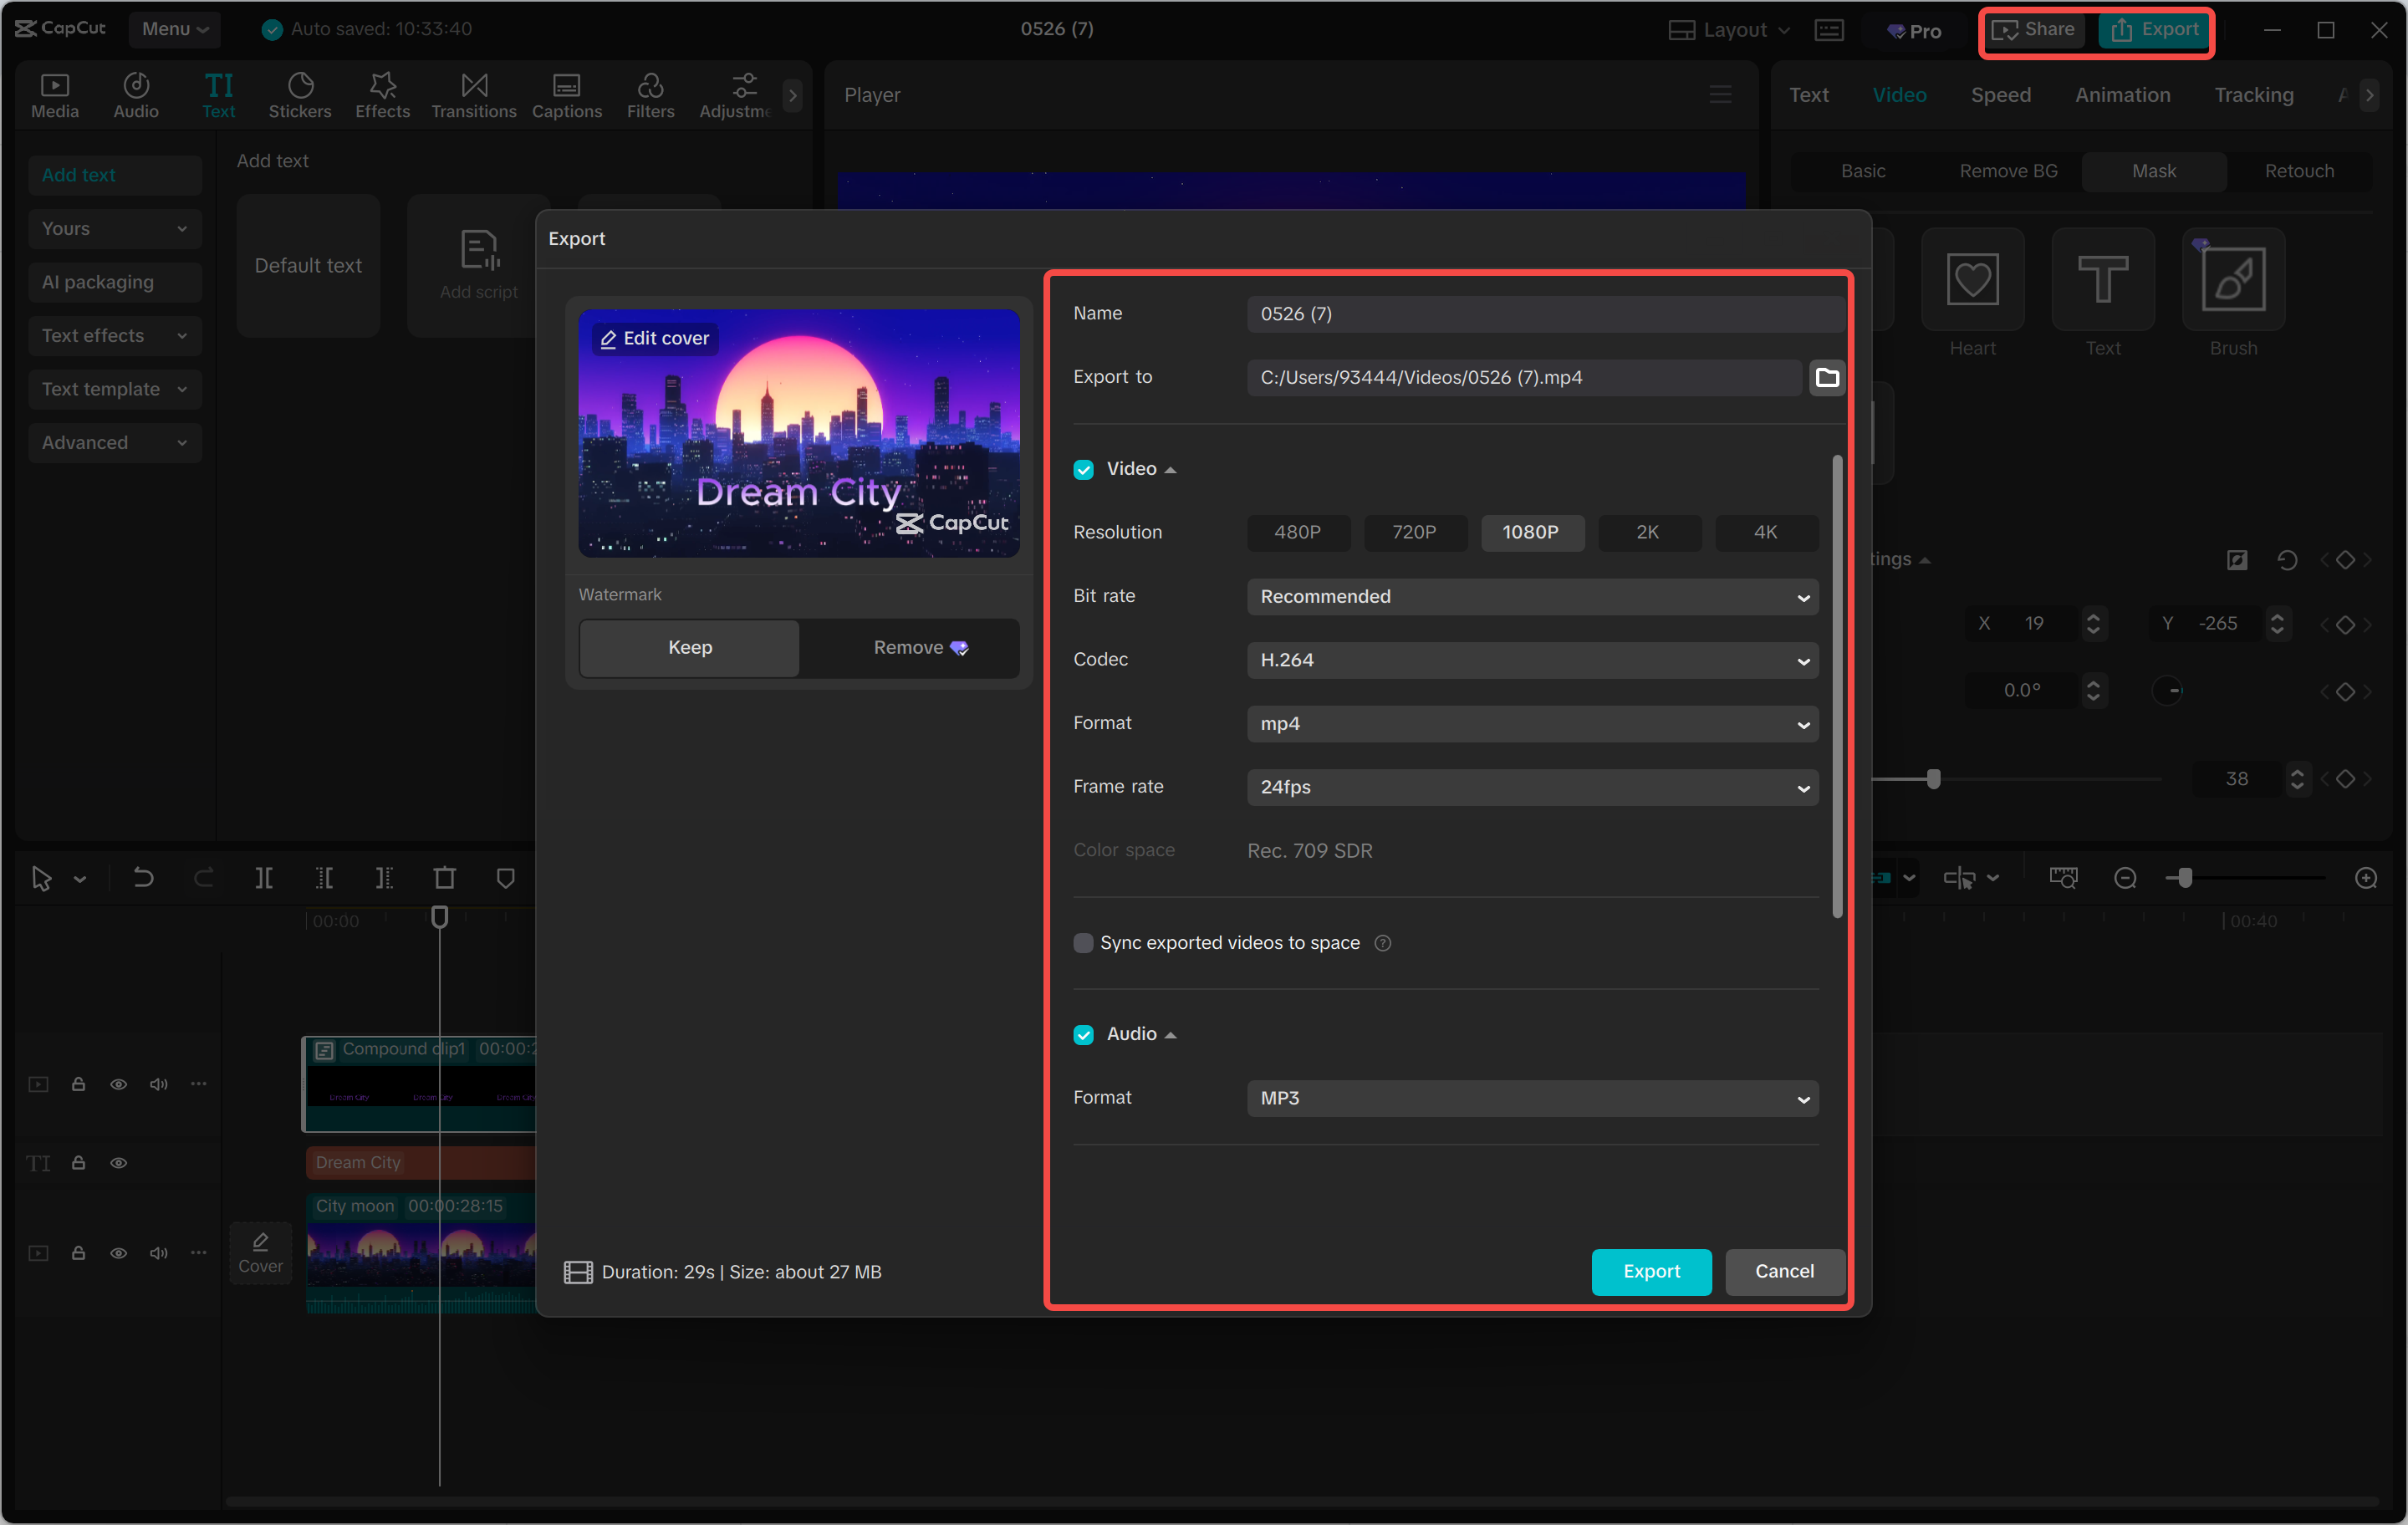Open the Stickers panel
This screenshot has height=1525, width=2408.
pyautogui.click(x=300, y=95)
